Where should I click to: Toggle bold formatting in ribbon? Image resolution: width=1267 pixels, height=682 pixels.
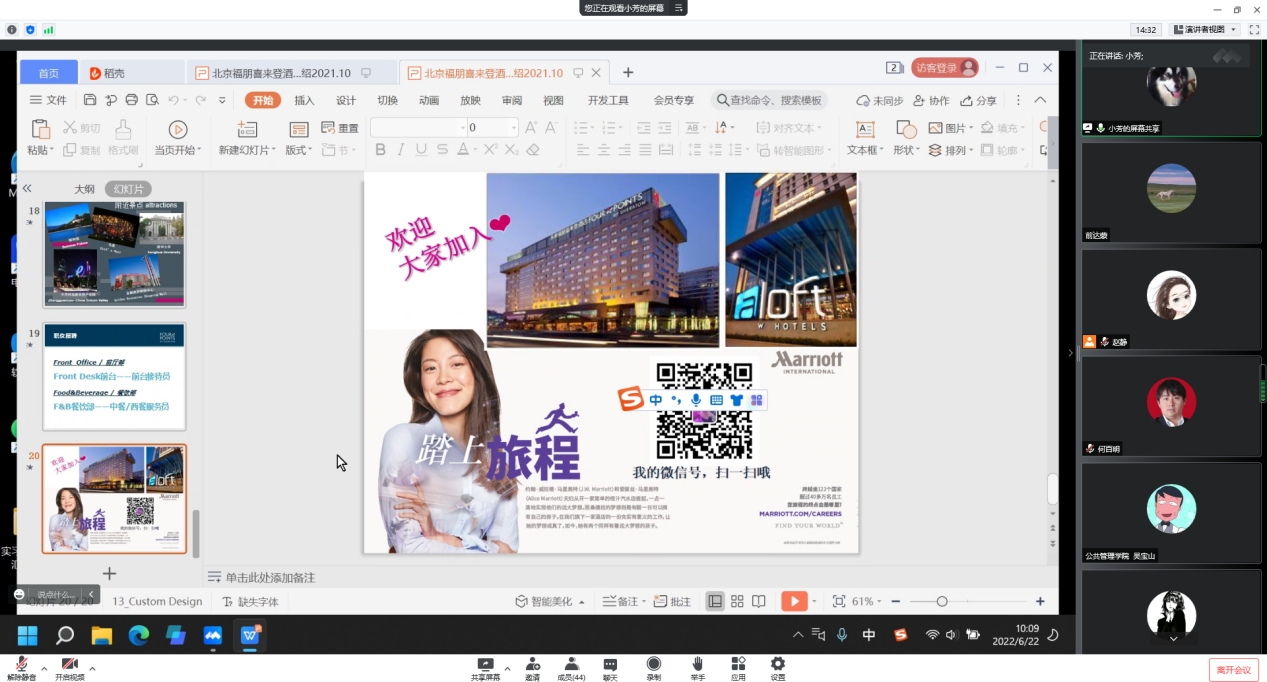point(380,150)
